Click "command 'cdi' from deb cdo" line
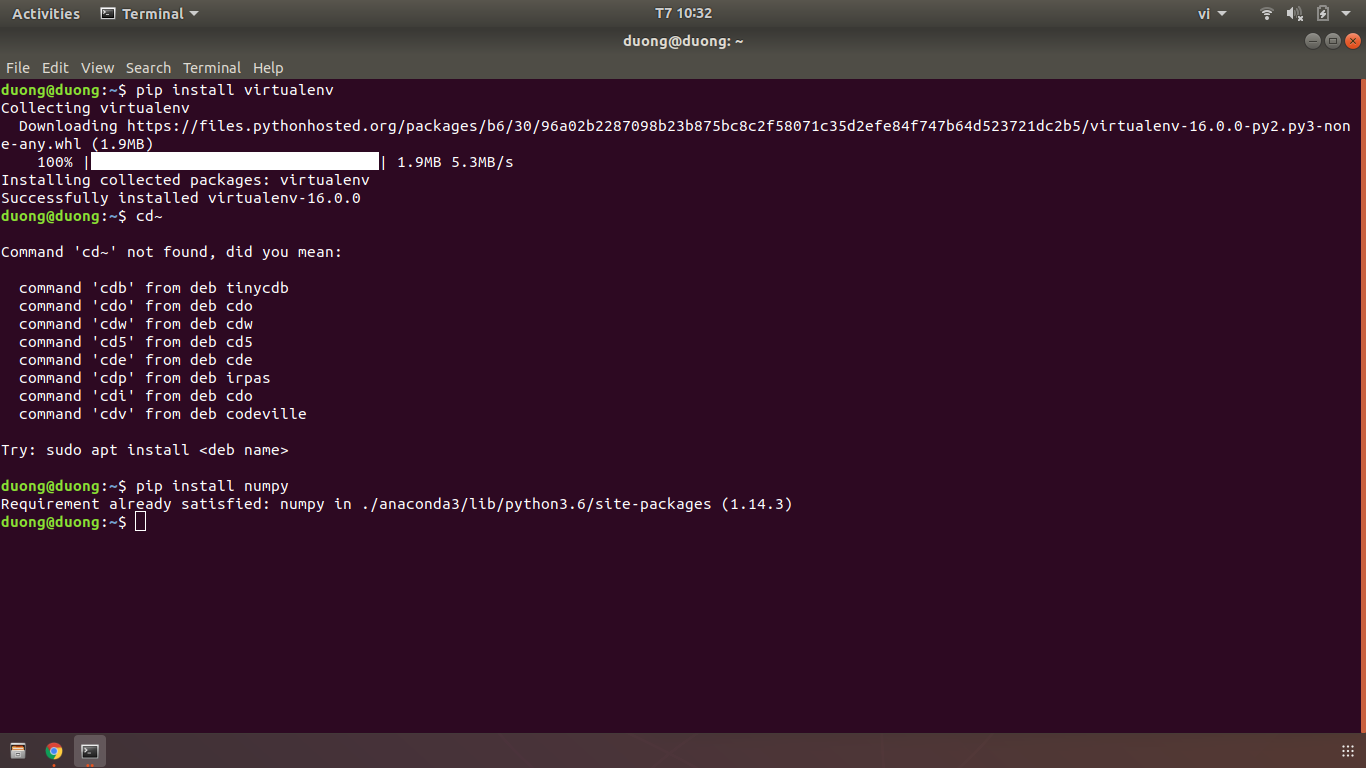The image size is (1366, 768). point(136,396)
